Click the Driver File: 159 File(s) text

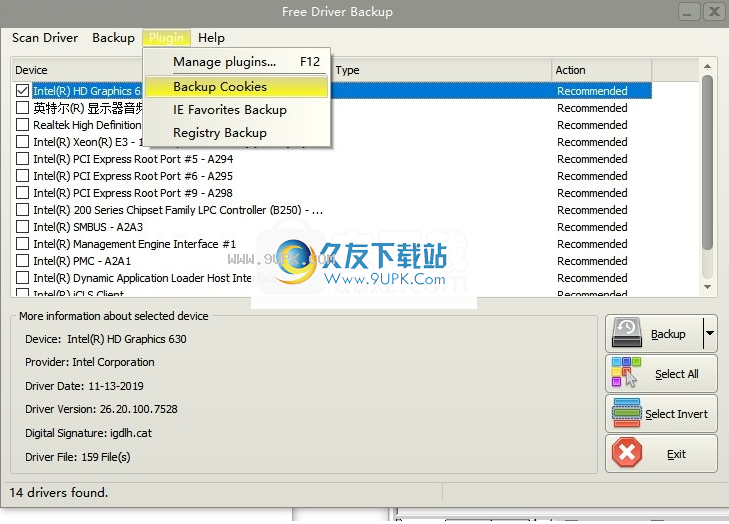click(78, 457)
